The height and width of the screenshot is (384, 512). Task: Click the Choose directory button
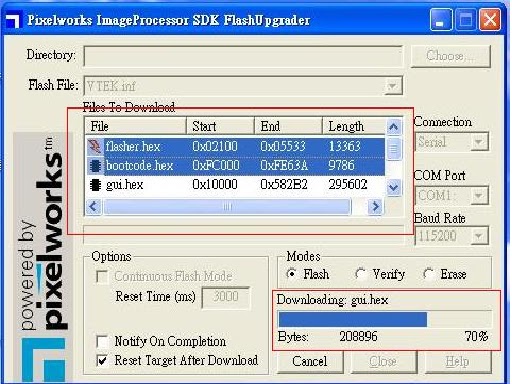point(451,56)
